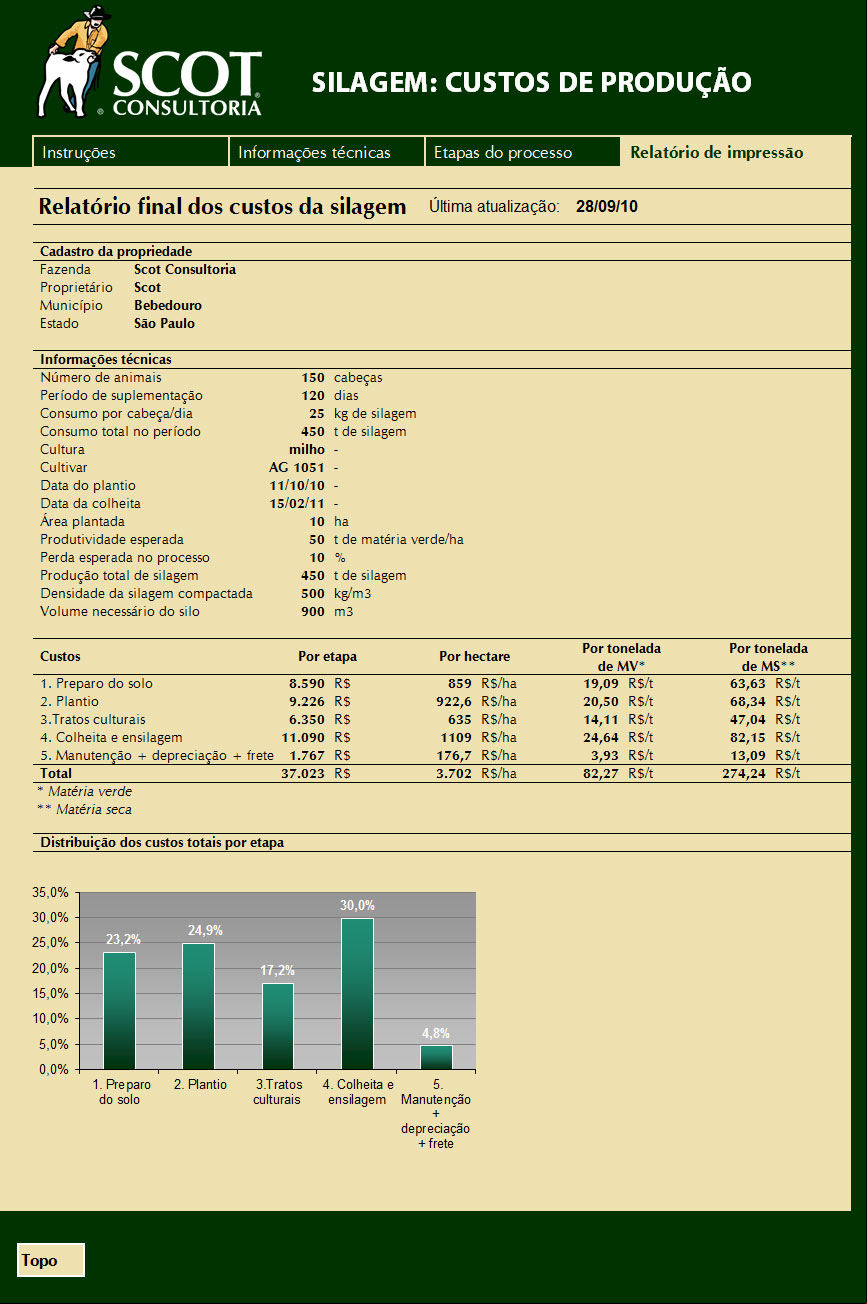This screenshot has width=867, height=1304.
Task: Select the last update date 28/09/10
Action: click(607, 207)
